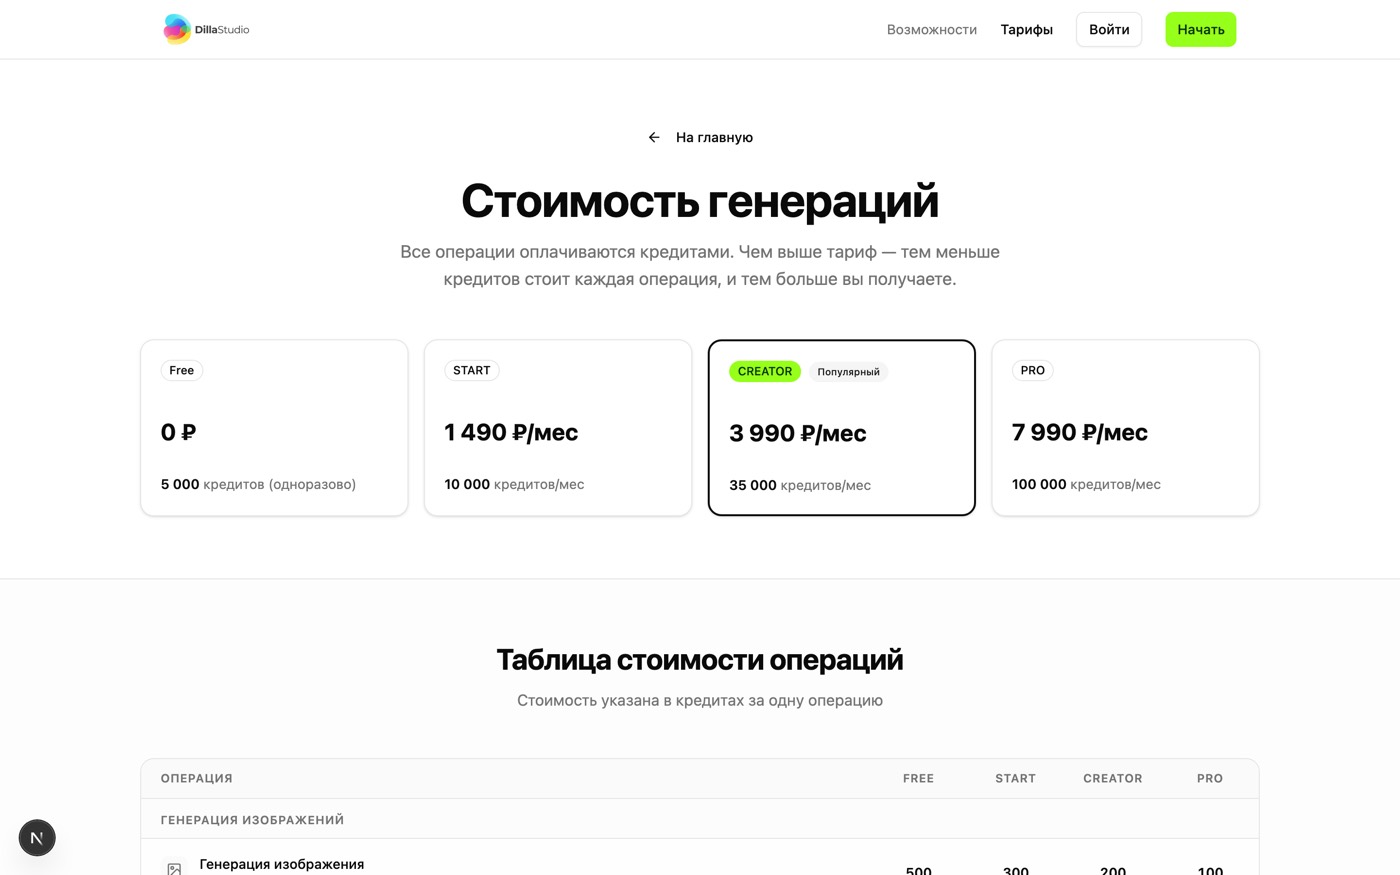This screenshot has height=875, width=1400.
Task: Open Возможности in the navigation
Action: pos(932,30)
